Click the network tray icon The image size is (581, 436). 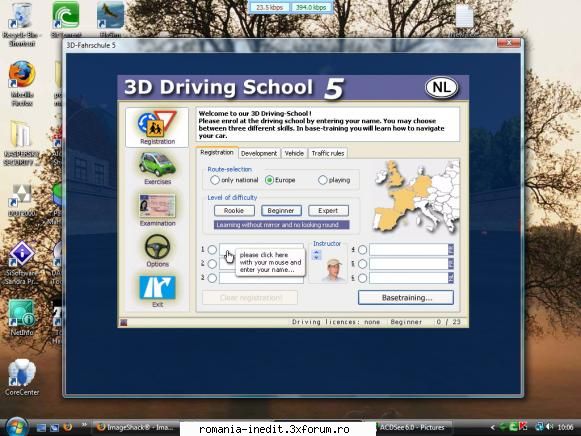point(539,427)
